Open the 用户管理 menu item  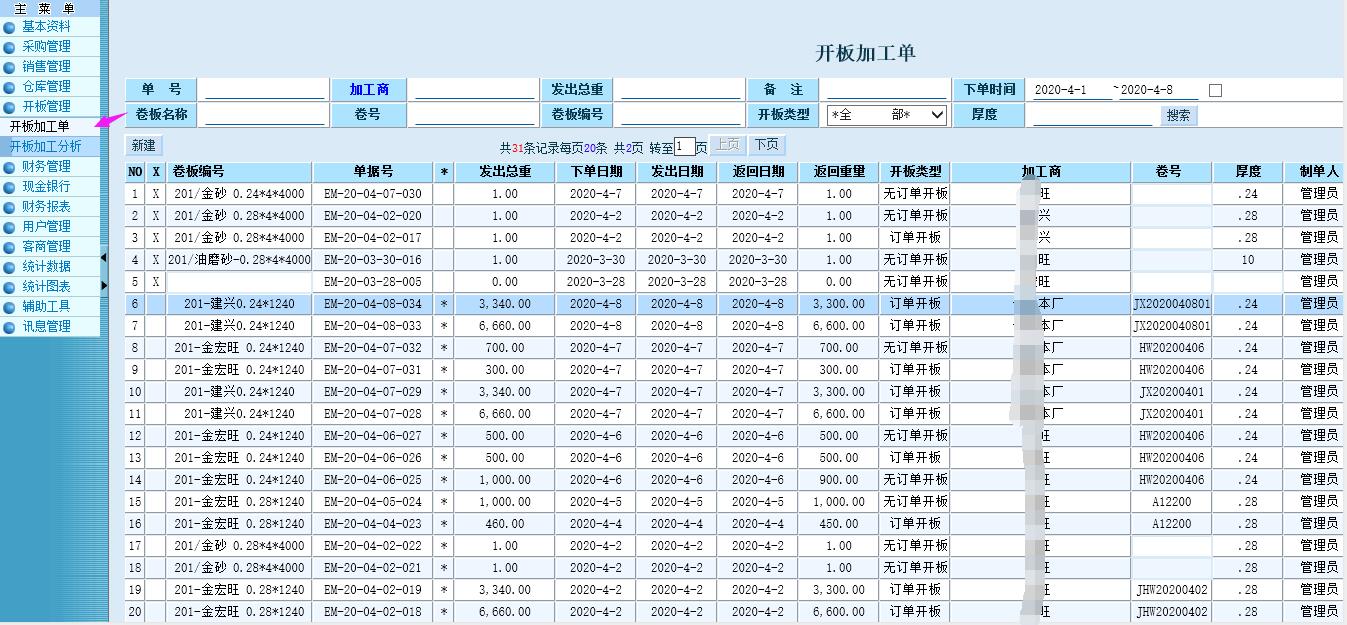[46, 227]
